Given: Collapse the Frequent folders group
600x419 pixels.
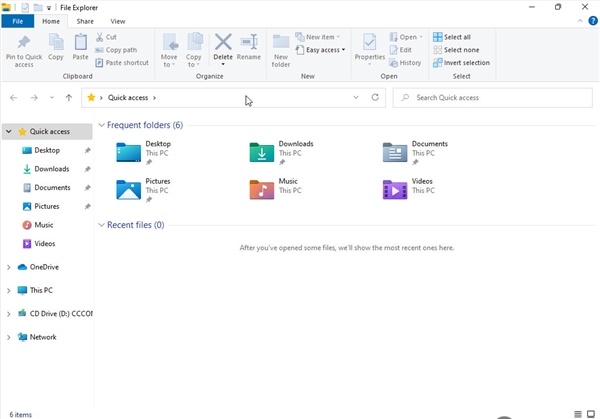Looking at the screenshot, I should click(x=101, y=125).
